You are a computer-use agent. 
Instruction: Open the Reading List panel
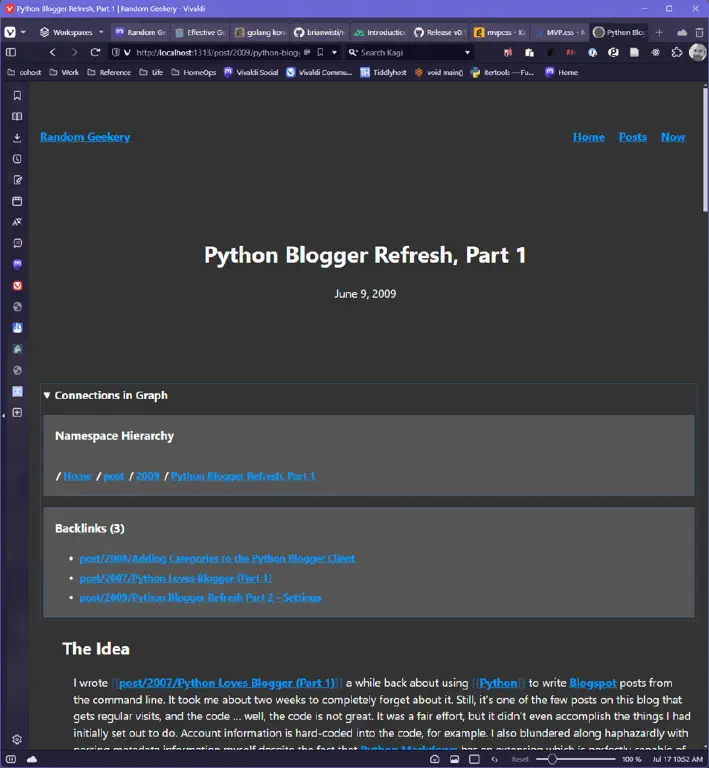(17, 117)
